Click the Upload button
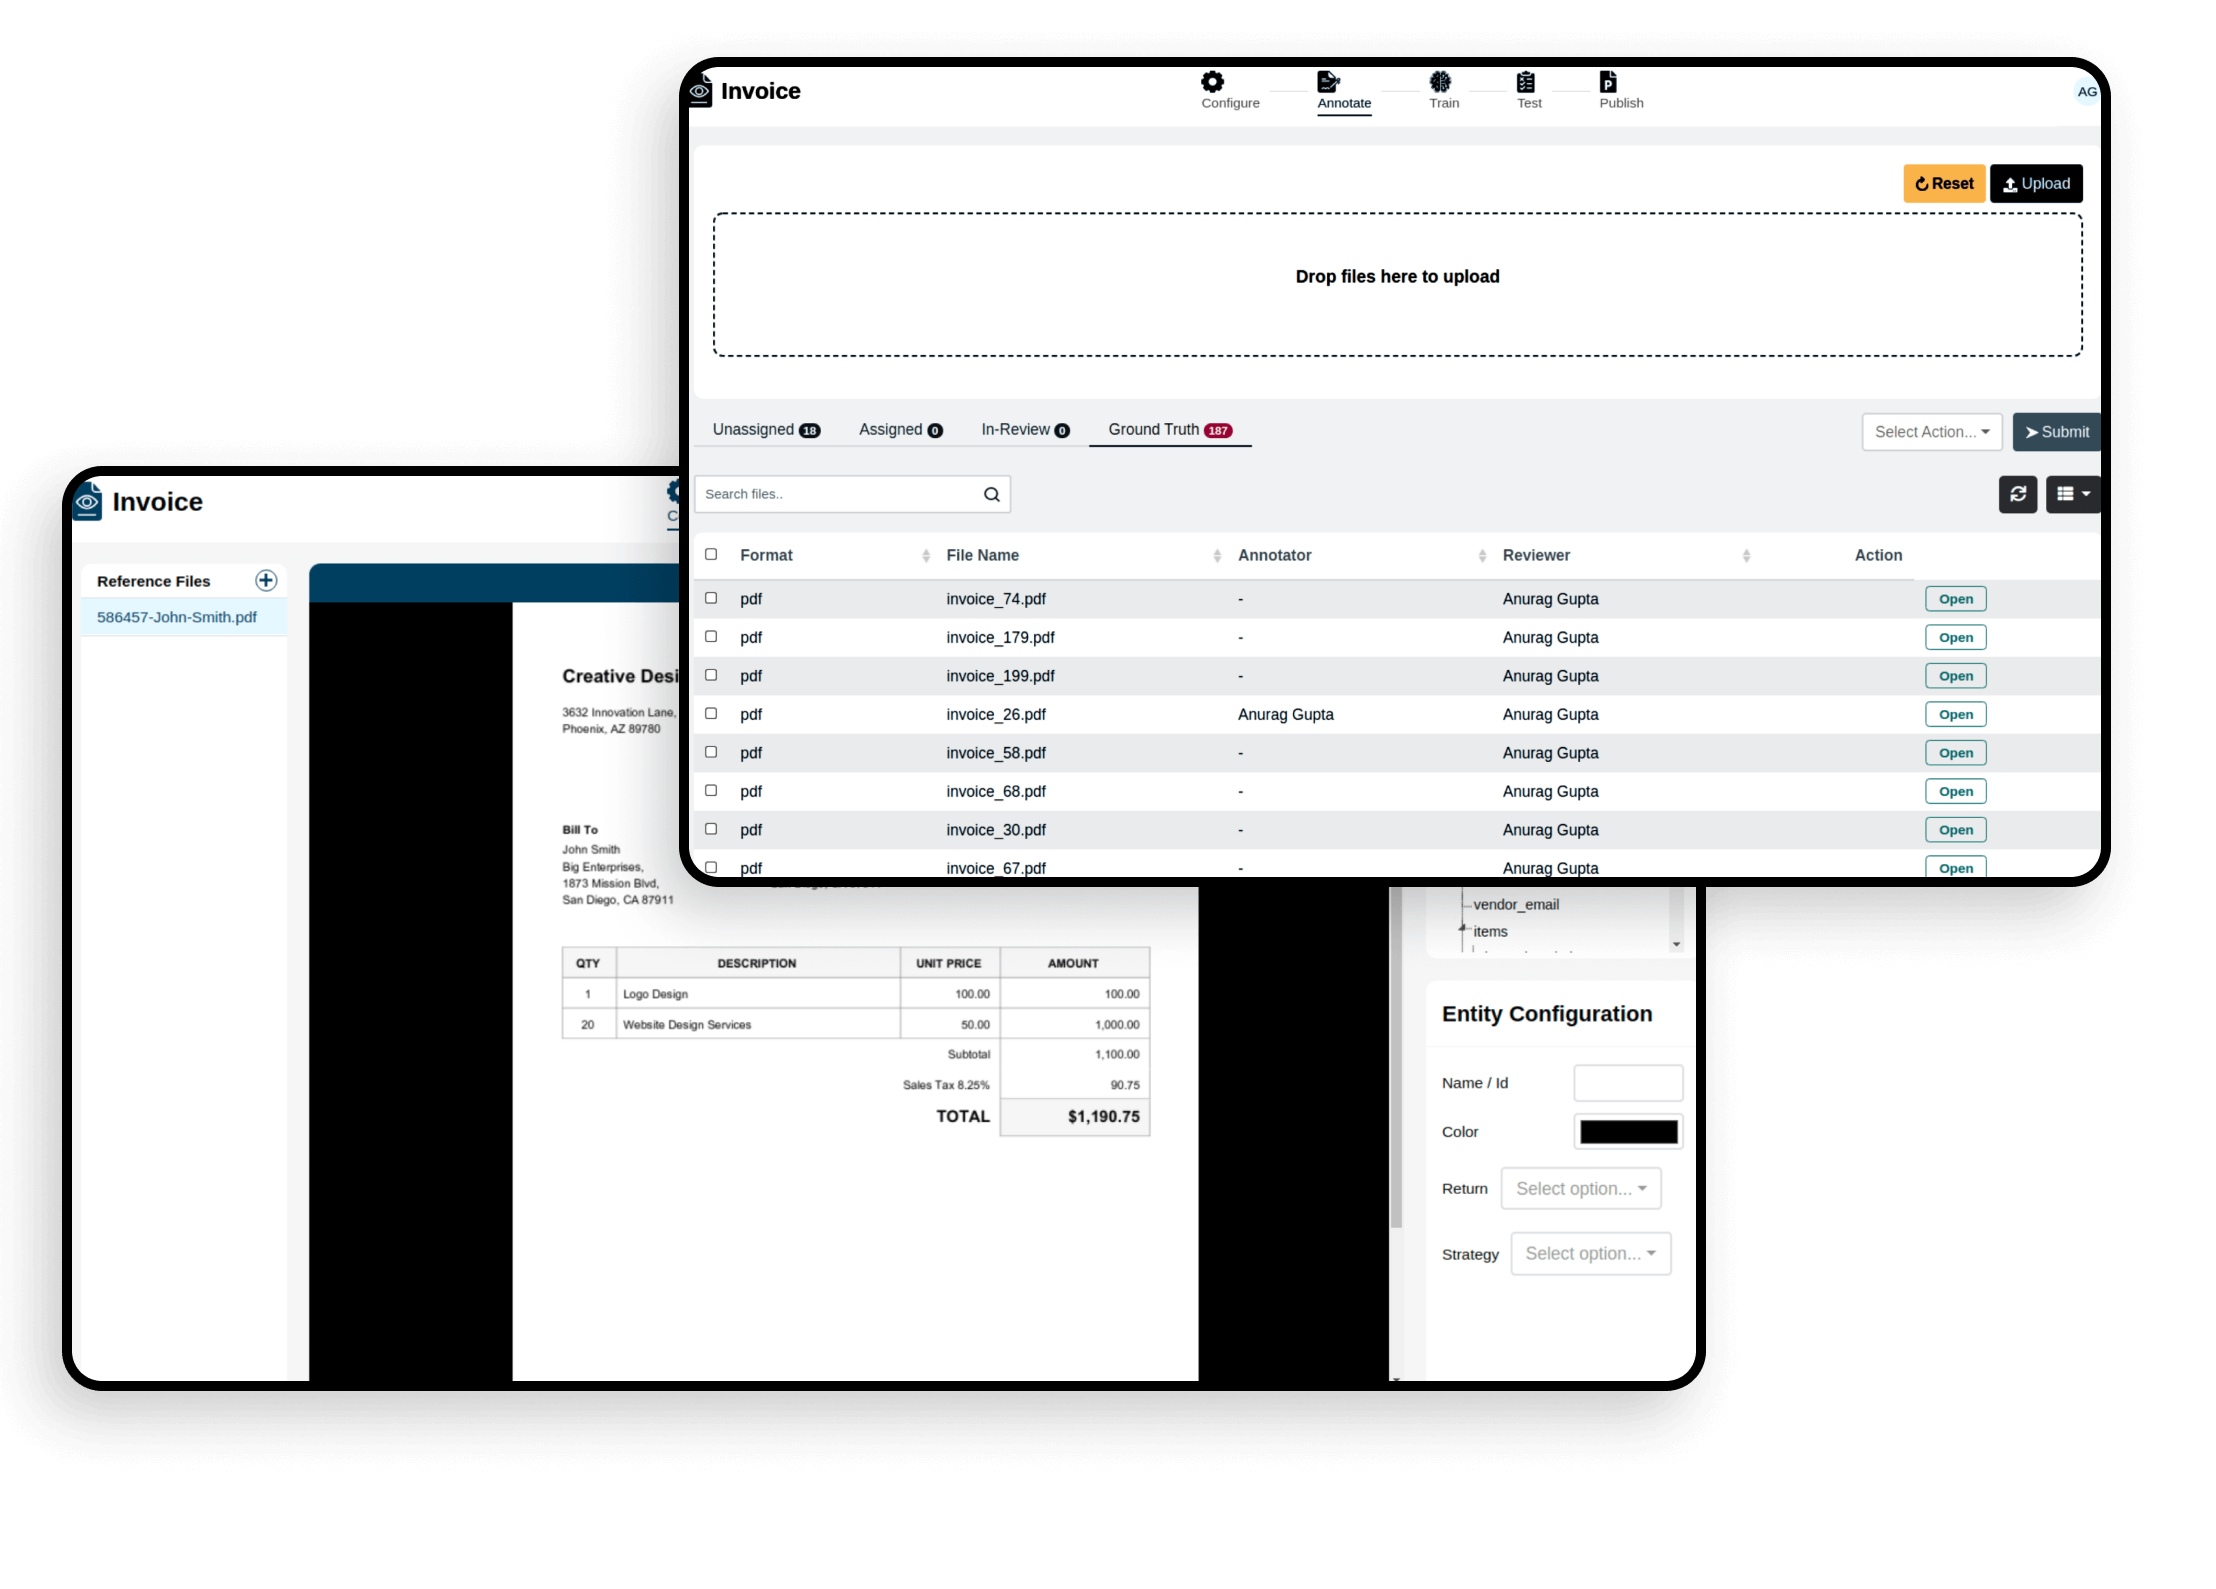This screenshot has height=1589, width=2216. [2036, 184]
